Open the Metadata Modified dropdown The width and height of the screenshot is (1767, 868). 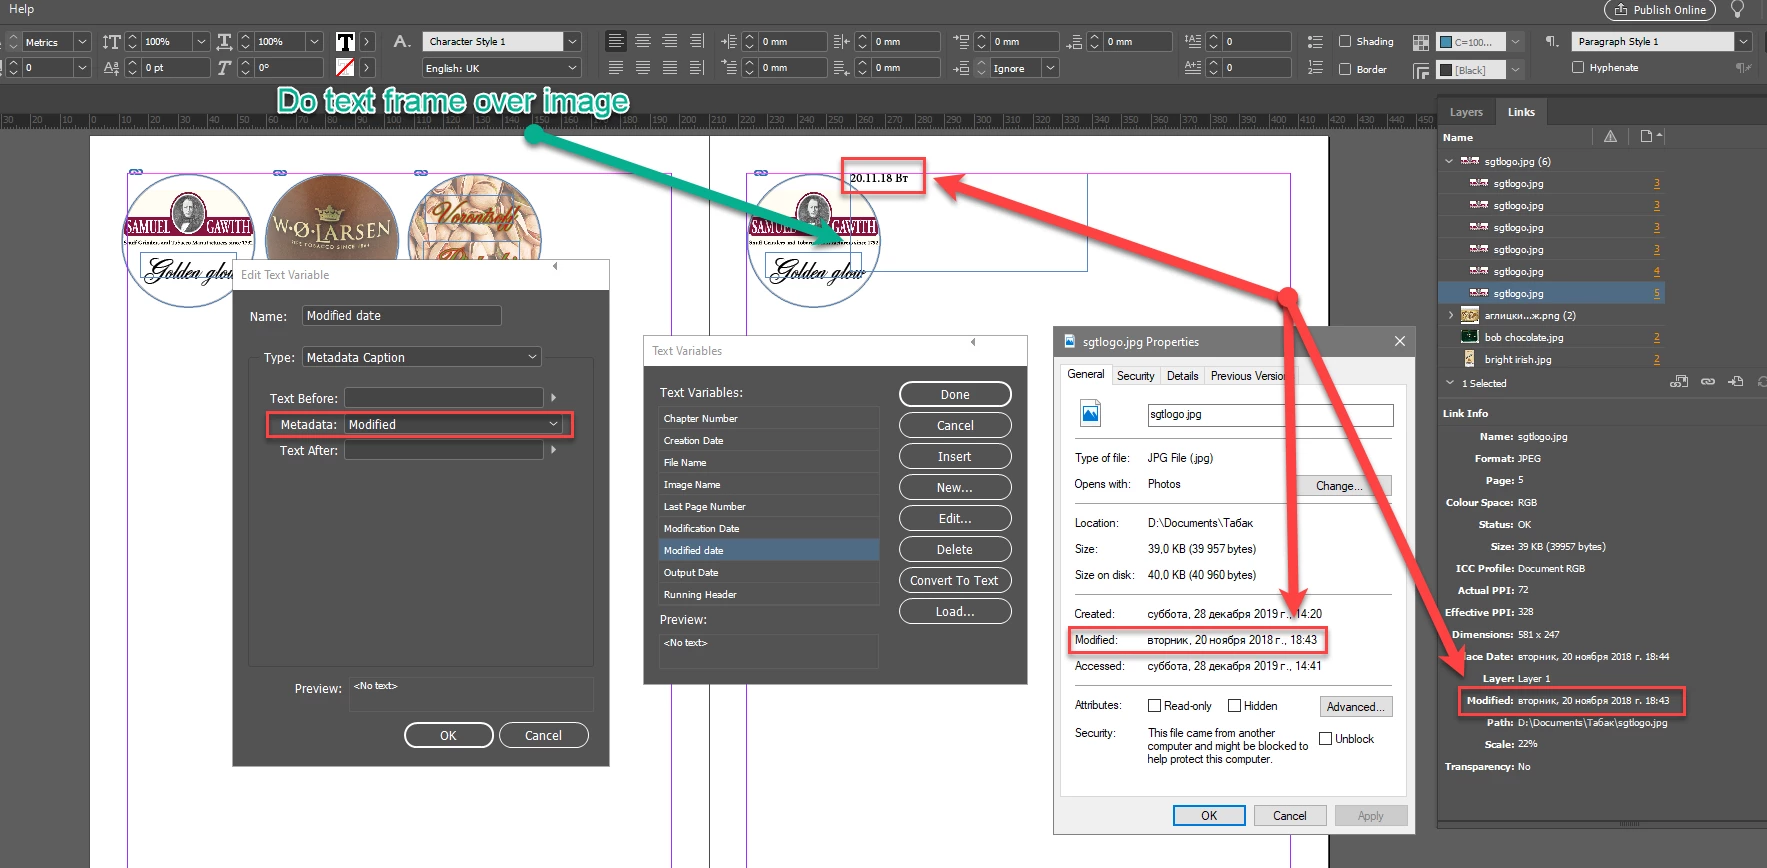tap(453, 425)
